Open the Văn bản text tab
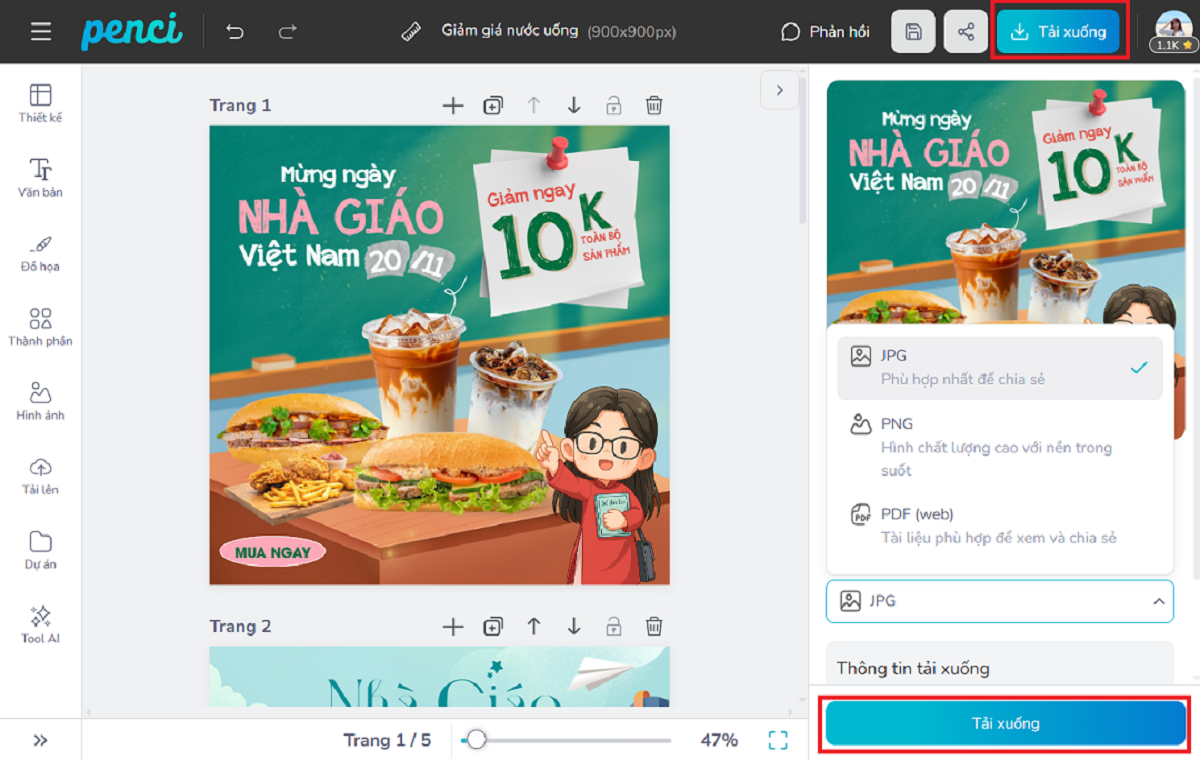 [x=40, y=178]
